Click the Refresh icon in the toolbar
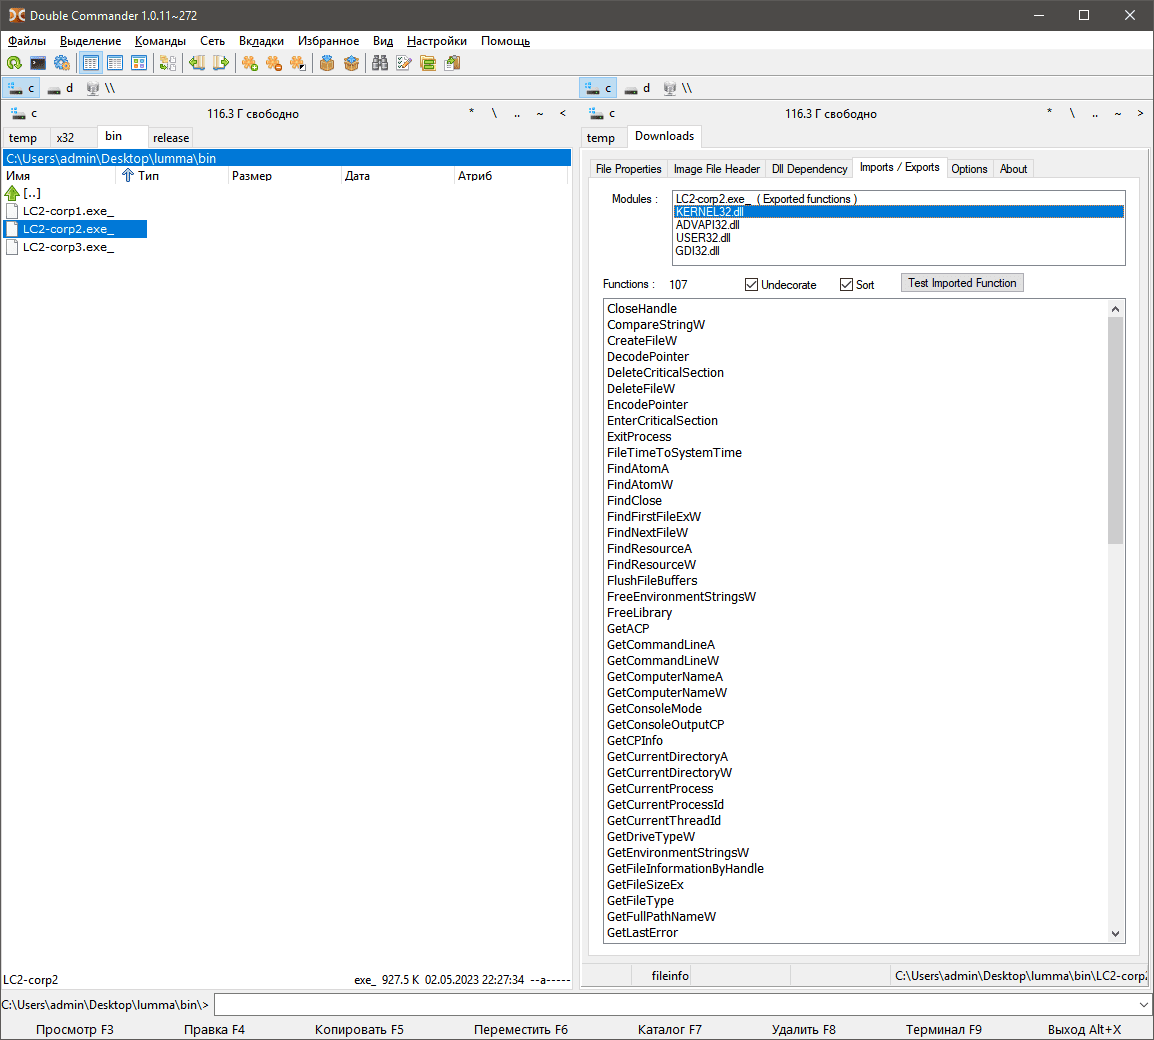The width and height of the screenshot is (1154, 1040). coord(14,63)
